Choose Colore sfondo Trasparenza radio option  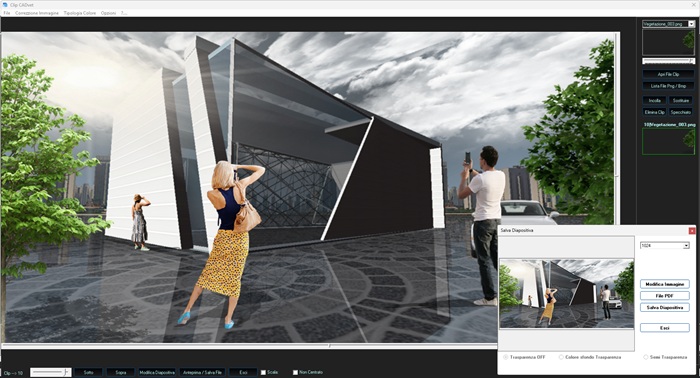(561, 357)
